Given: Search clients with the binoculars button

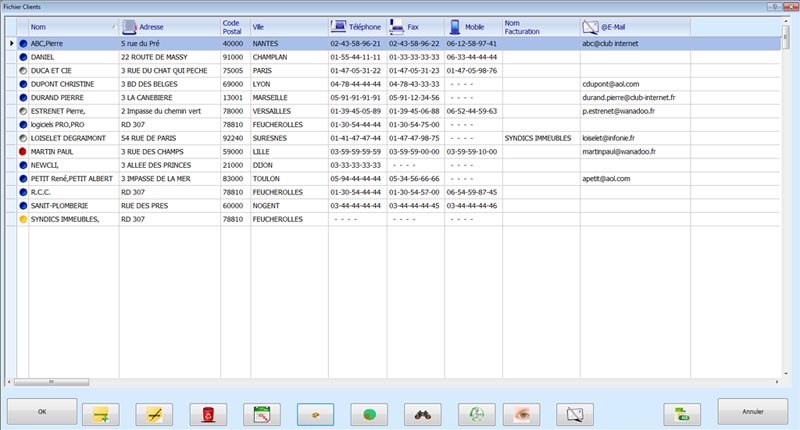Looking at the screenshot, I should pyautogui.click(x=422, y=412).
